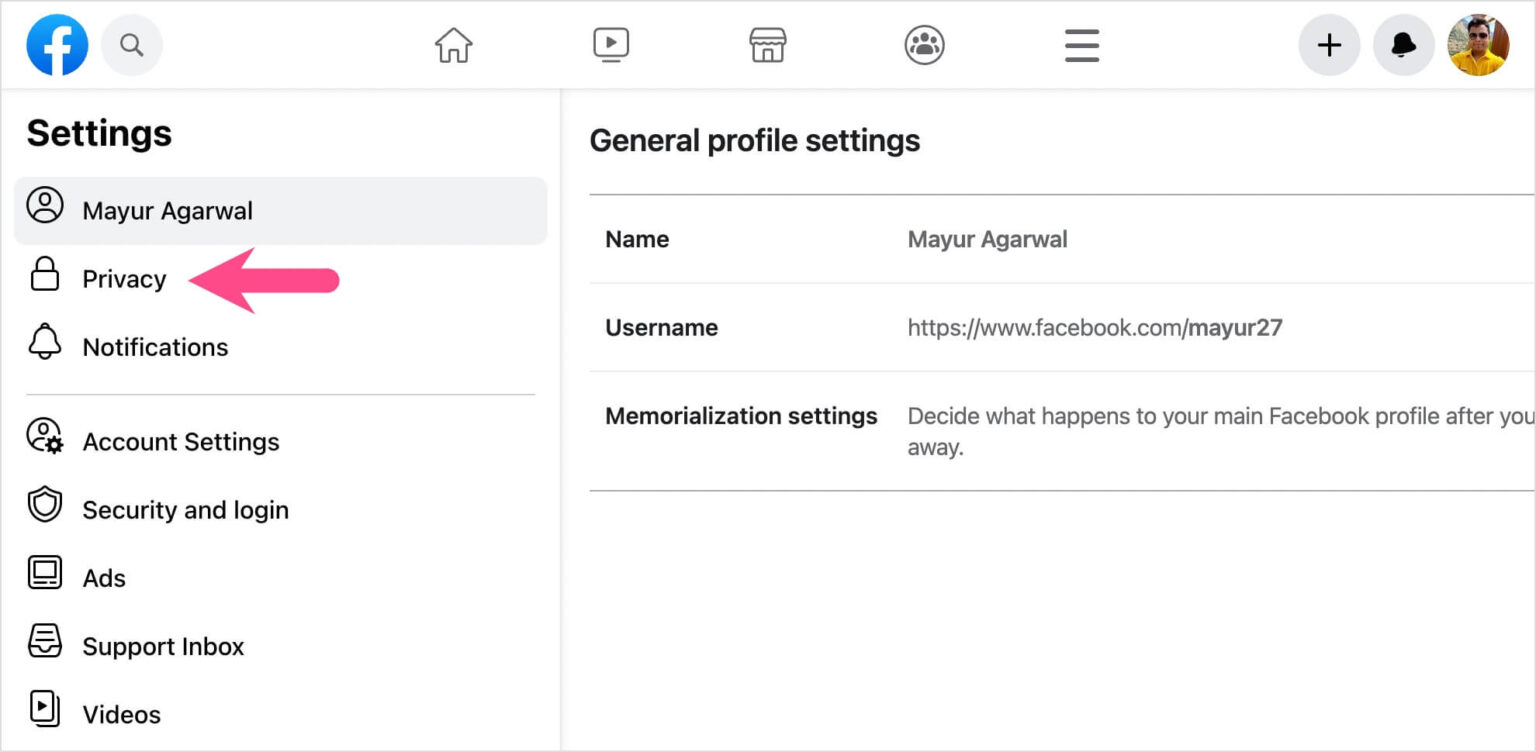Screen dimensions: 1536x752
Task: Click the Security and login shield icon
Action: pos(44,509)
